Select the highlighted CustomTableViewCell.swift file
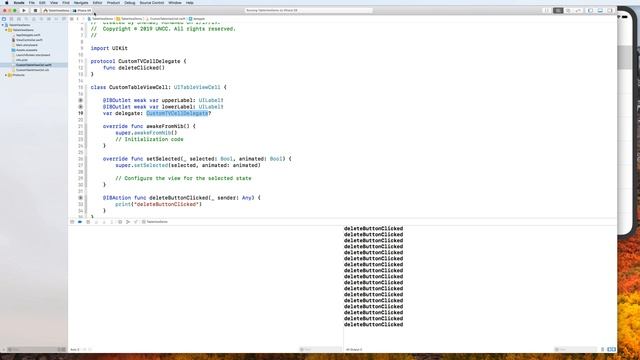 pos(33,65)
